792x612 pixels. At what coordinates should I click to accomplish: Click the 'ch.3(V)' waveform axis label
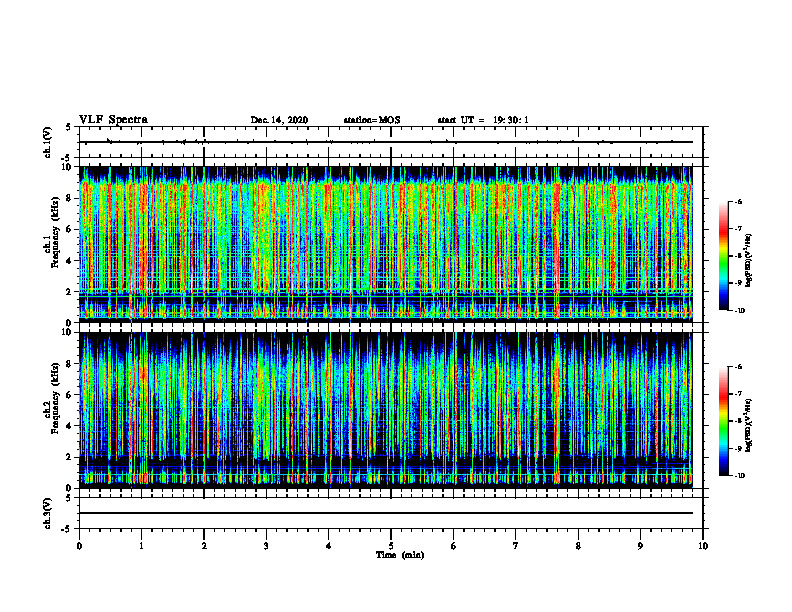click(47, 513)
